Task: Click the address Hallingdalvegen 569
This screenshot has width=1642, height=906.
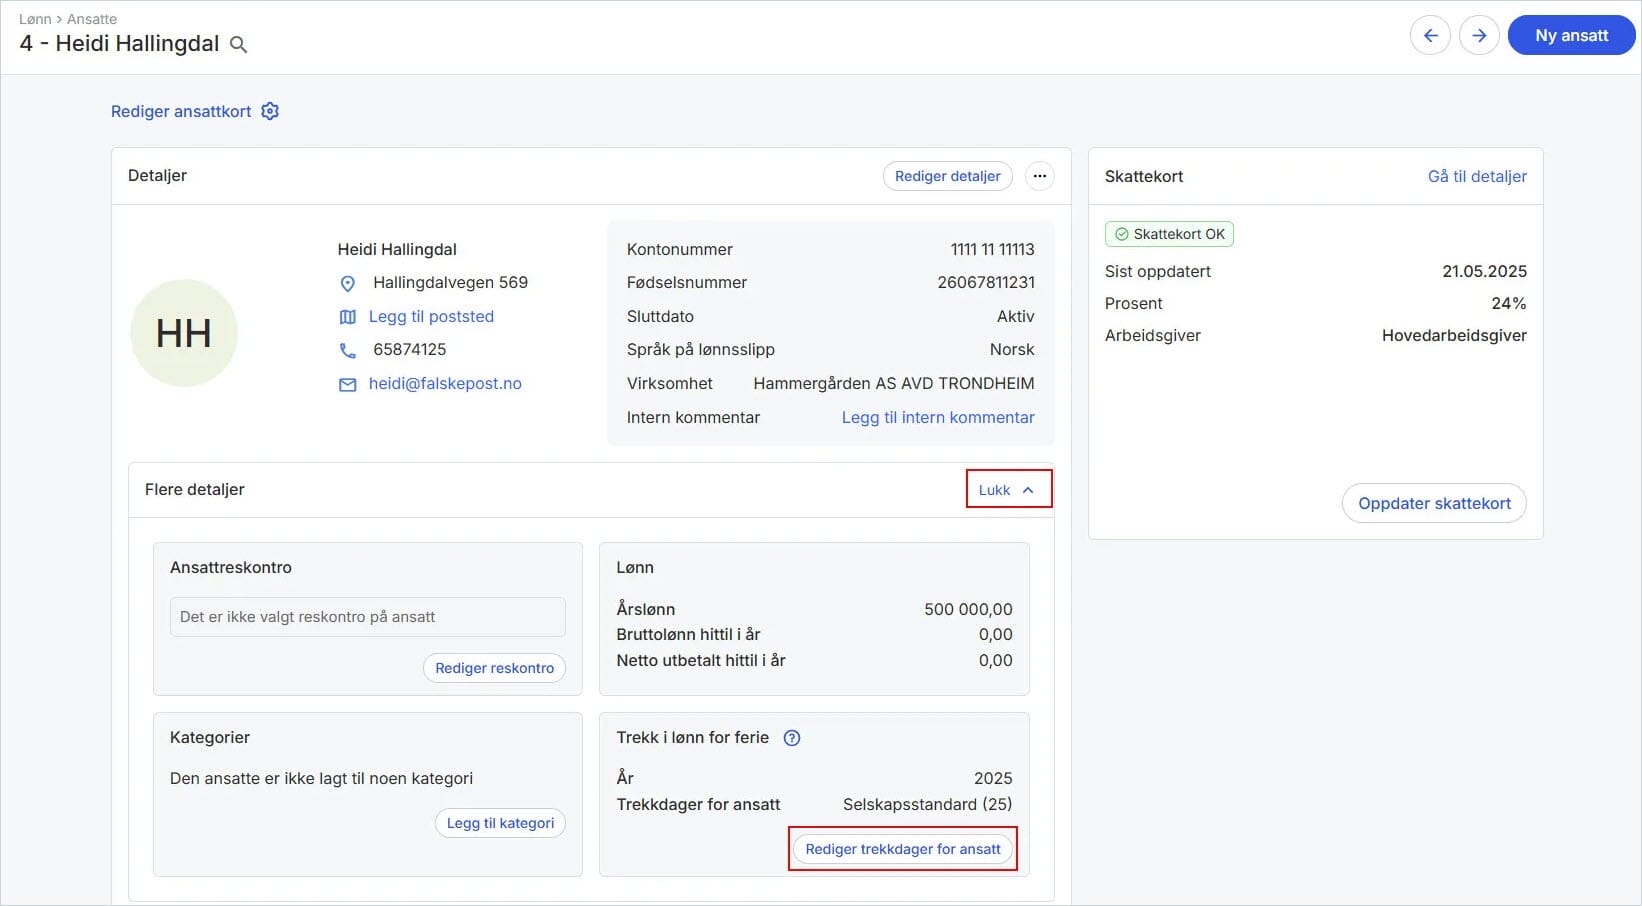Action: point(450,282)
